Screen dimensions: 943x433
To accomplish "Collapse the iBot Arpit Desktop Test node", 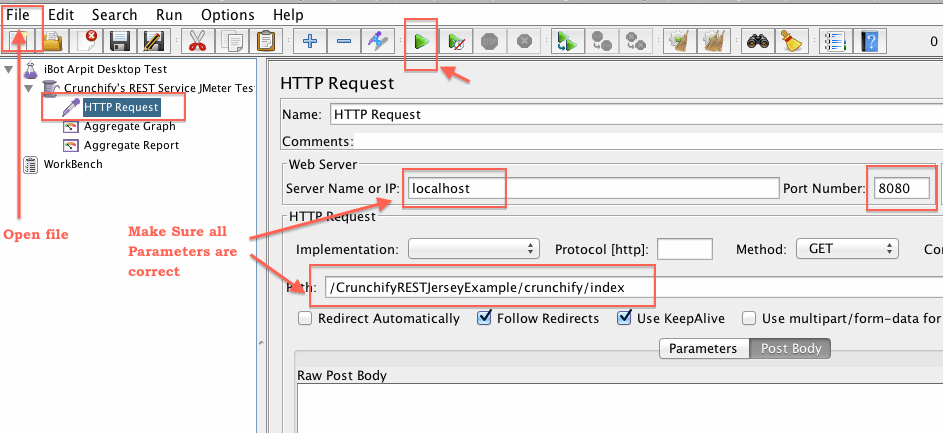I will click(x=9, y=70).
